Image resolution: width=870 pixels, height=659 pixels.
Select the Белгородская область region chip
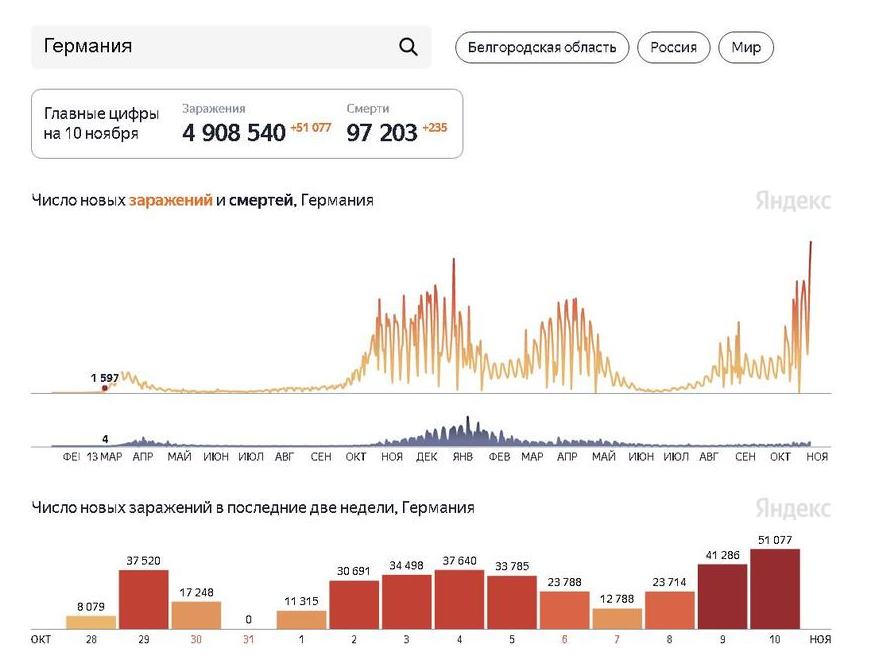(542, 47)
